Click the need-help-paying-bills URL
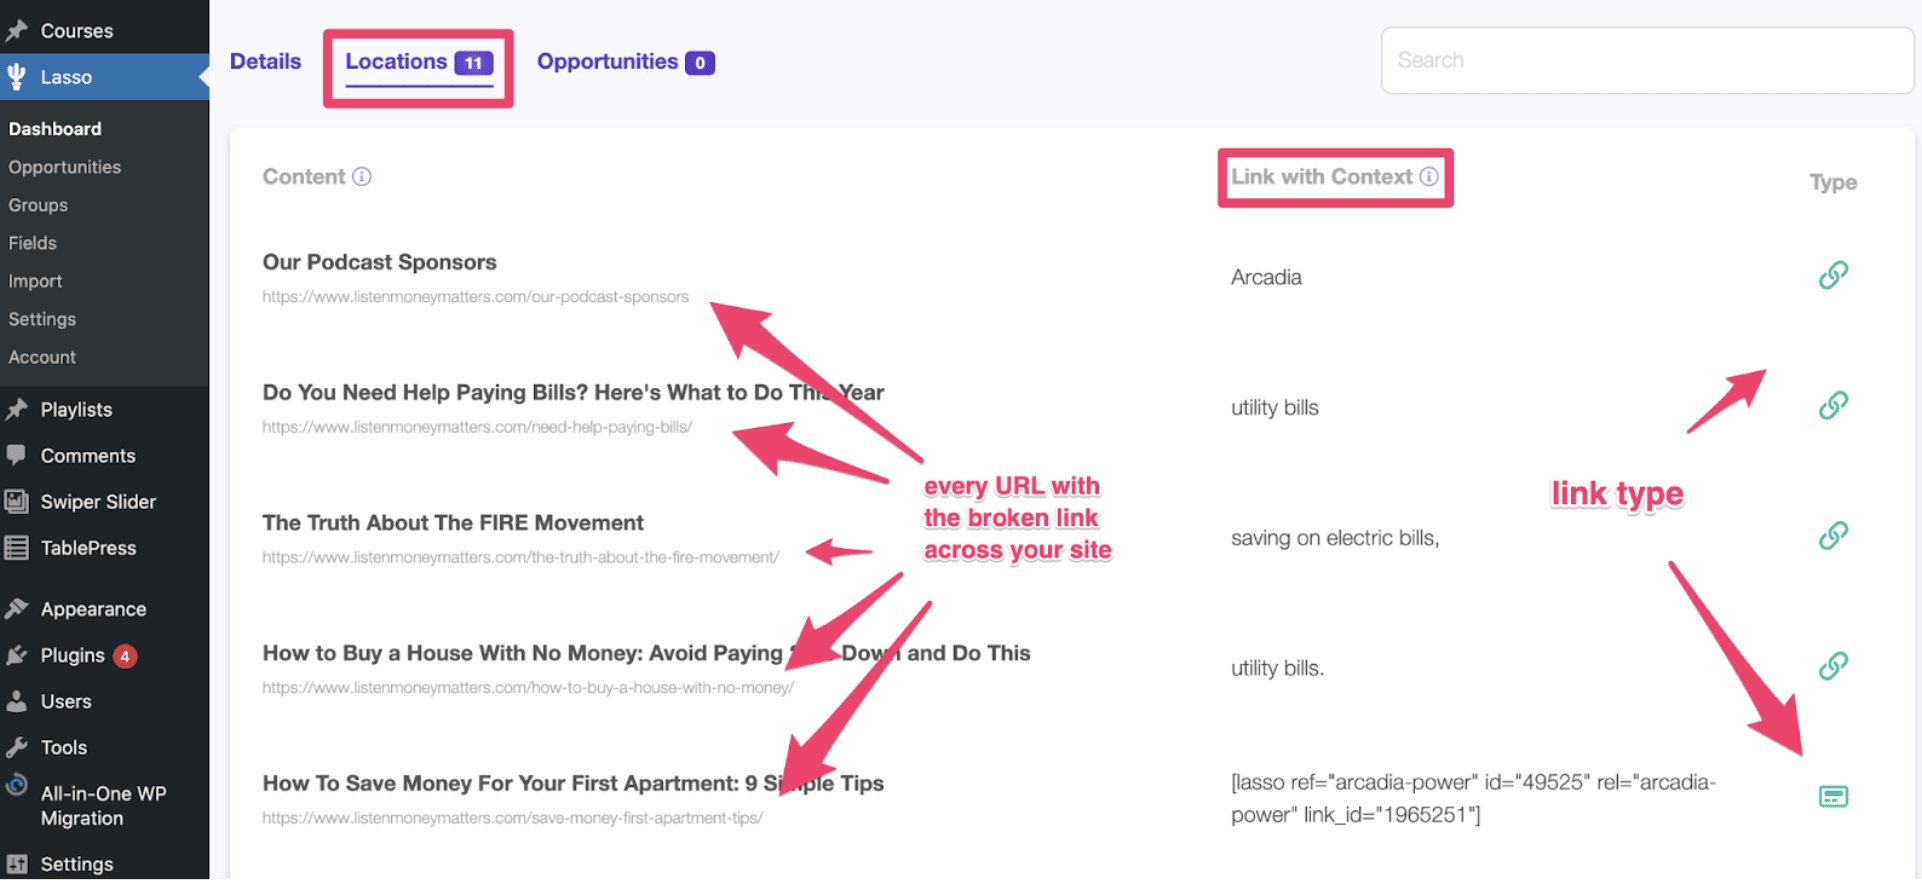The image size is (1922, 882). [x=477, y=428]
